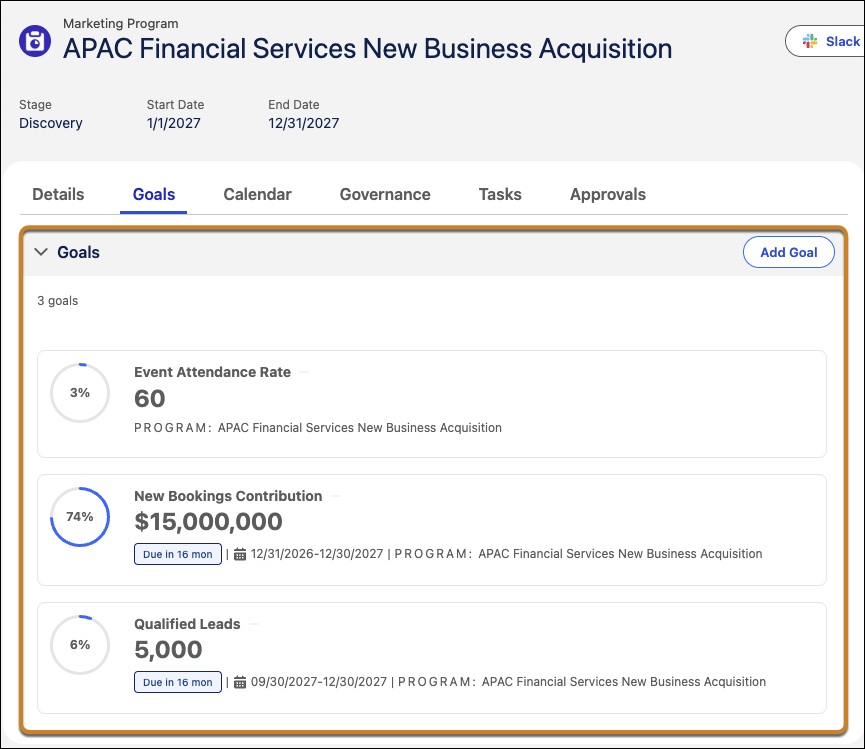Click the Stage value Discovery
This screenshot has height=749, width=865.
click(51, 123)
